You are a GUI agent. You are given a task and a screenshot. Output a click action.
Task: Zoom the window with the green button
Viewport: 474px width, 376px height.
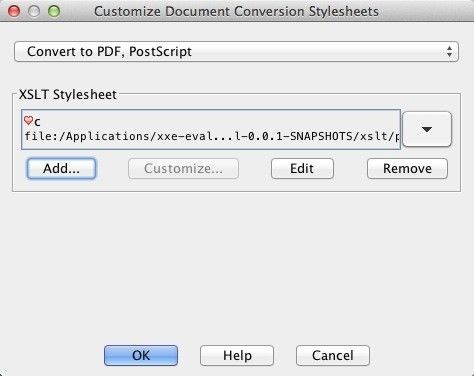click(54, 11)
